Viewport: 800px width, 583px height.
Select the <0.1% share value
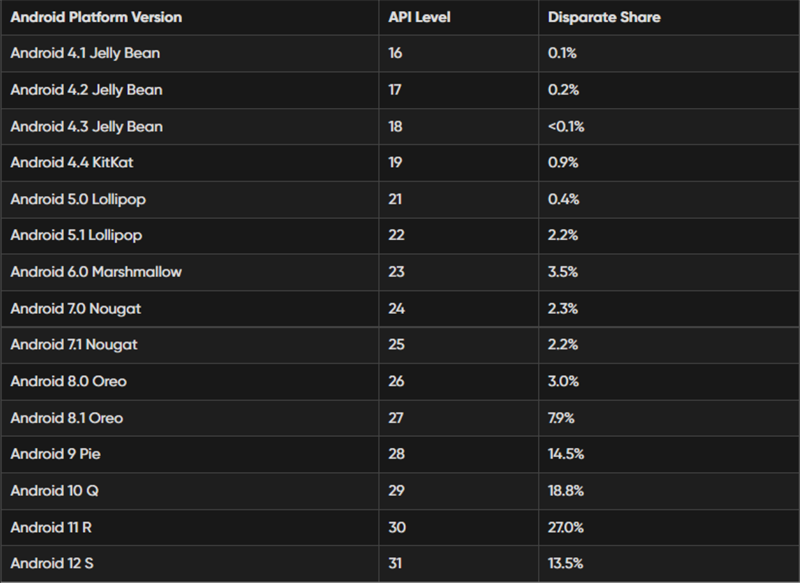(x=566, y=126)
